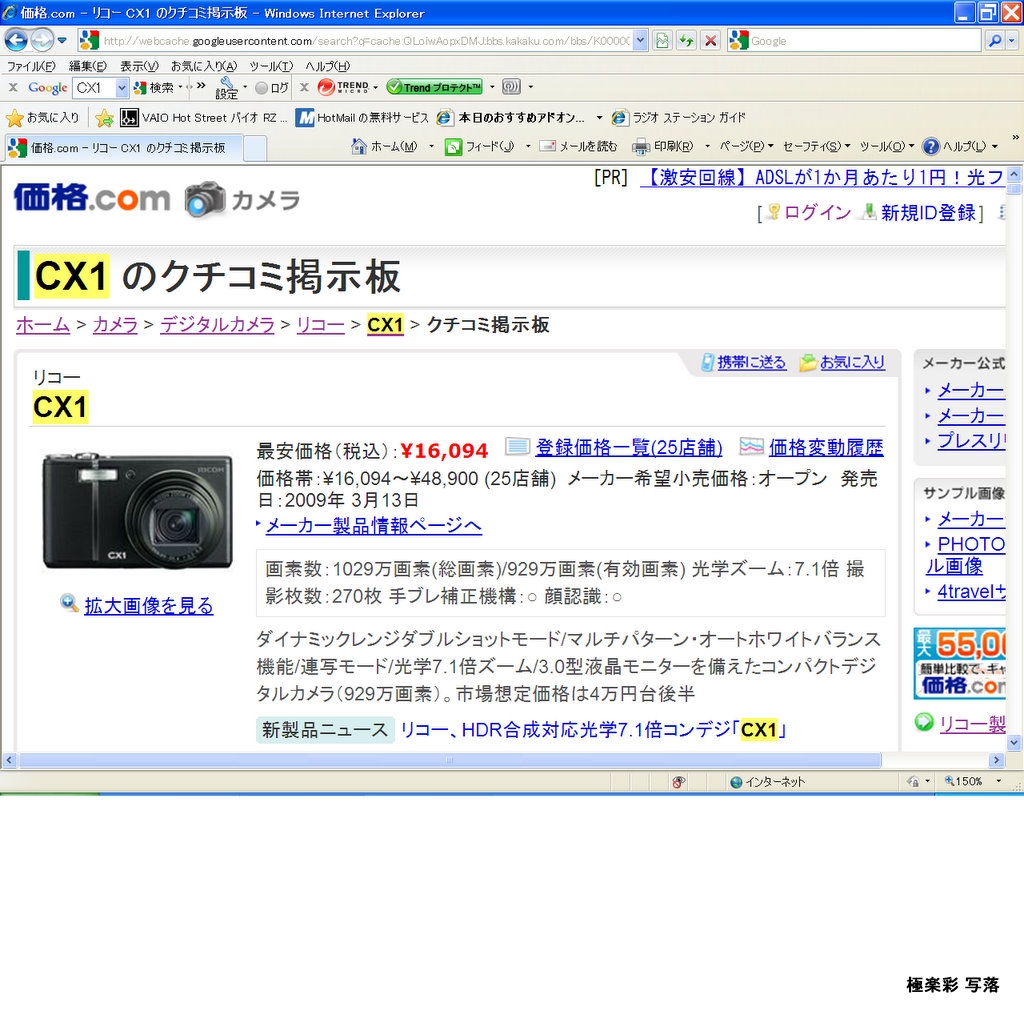Click the vertical scrollbar down arrow
This screenshot has height=1015, width=1024.
1013,742
